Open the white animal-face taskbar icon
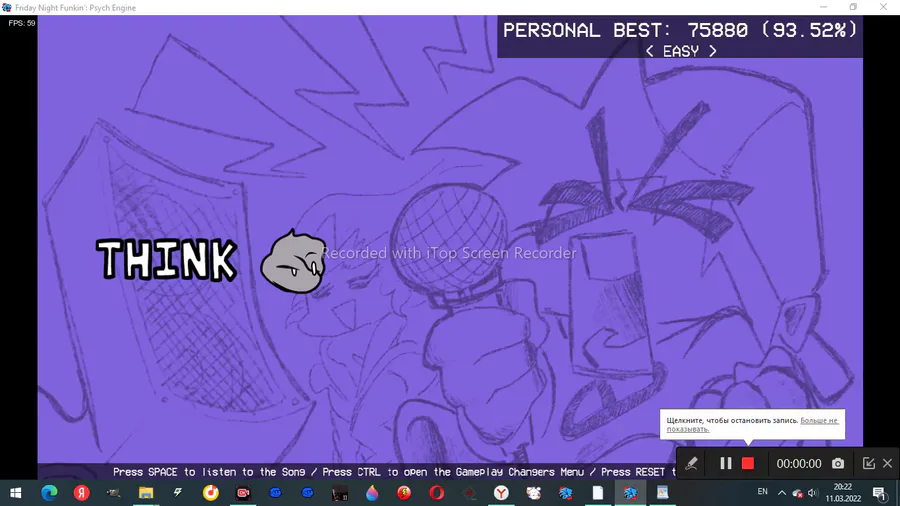900x506 pixels. [533, 493]
